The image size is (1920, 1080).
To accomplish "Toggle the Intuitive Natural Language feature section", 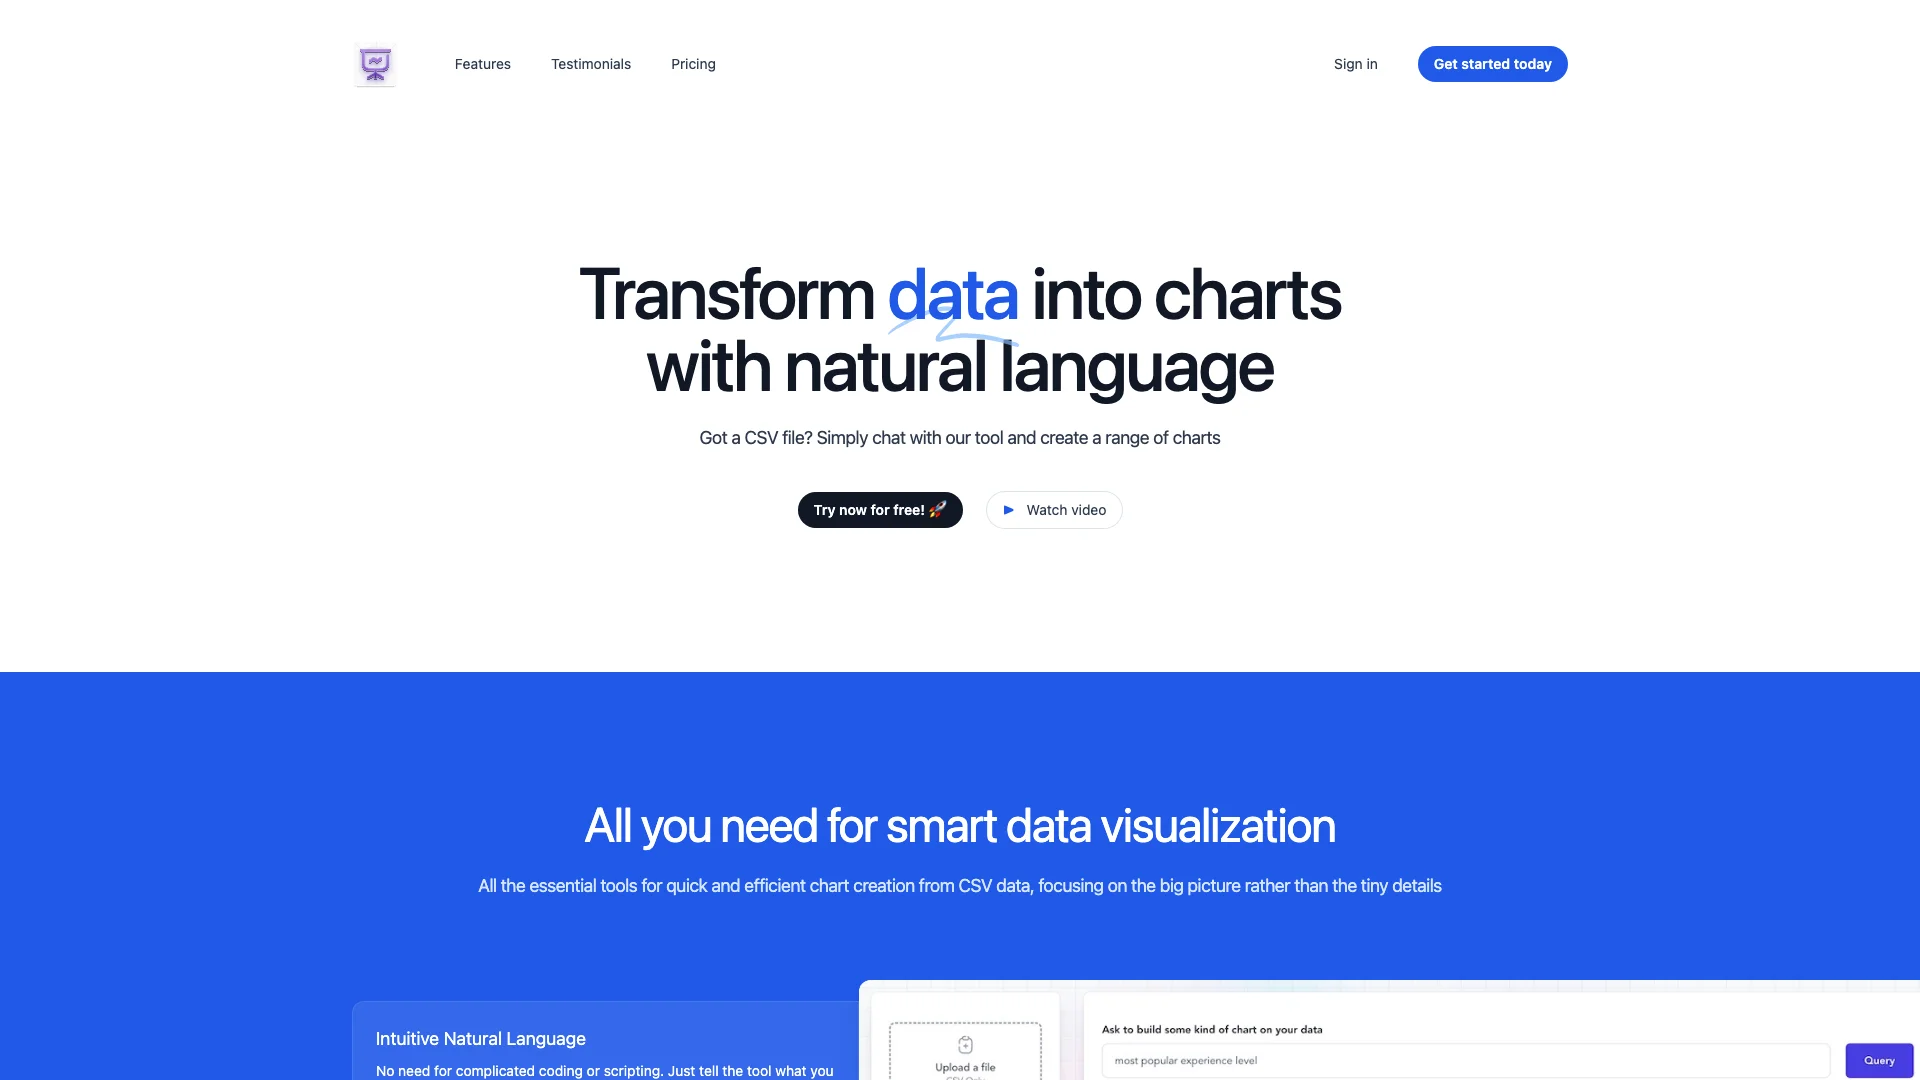I will (x=481, y=1038).
